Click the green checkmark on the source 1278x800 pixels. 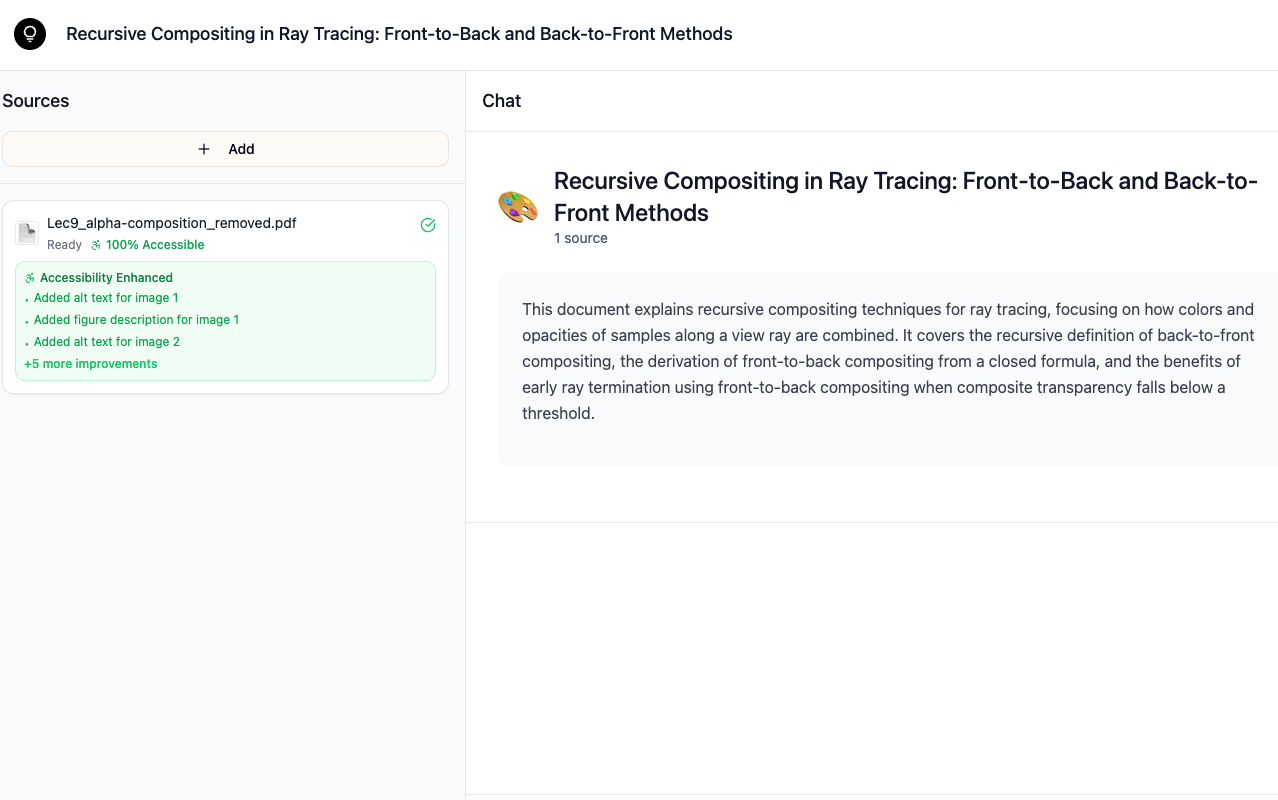tap(428, 225)
